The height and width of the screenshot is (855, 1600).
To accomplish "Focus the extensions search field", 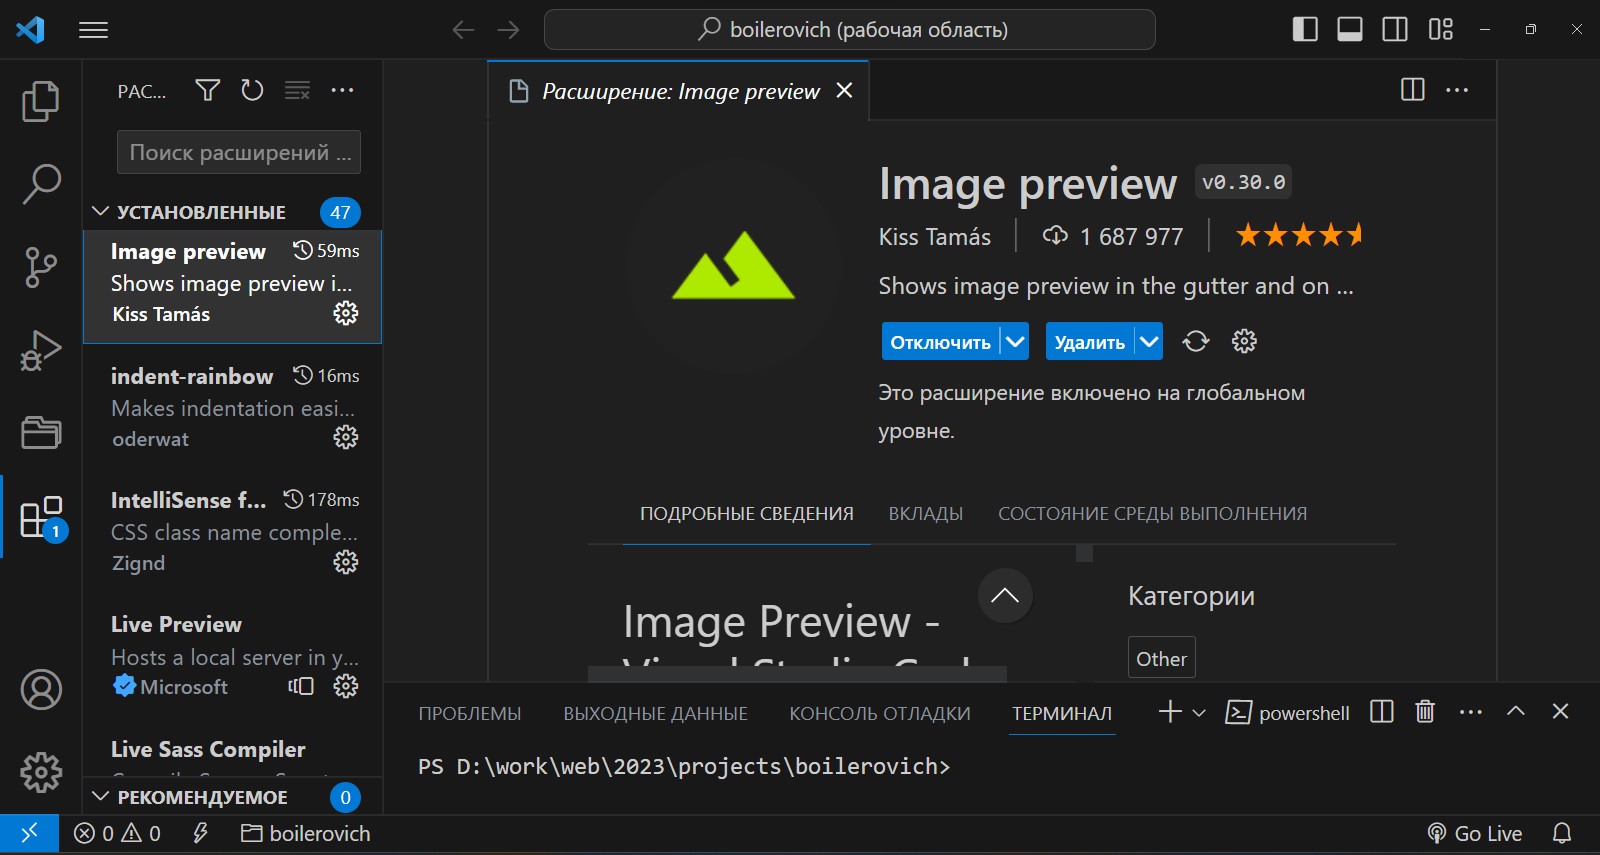I will 239,152.
